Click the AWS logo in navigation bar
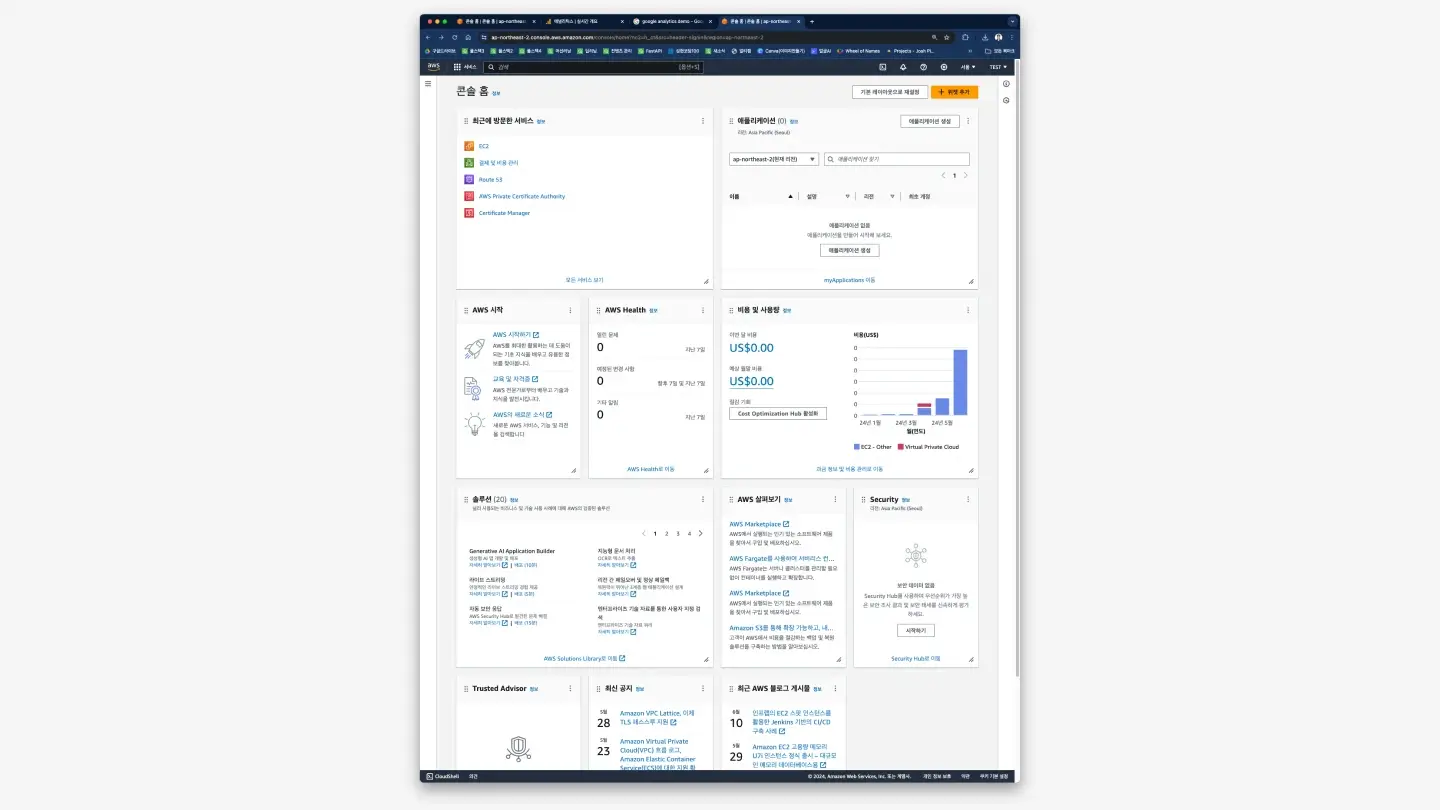Image resolution: width=1440 pixels, height=810 pixels. 433,67
